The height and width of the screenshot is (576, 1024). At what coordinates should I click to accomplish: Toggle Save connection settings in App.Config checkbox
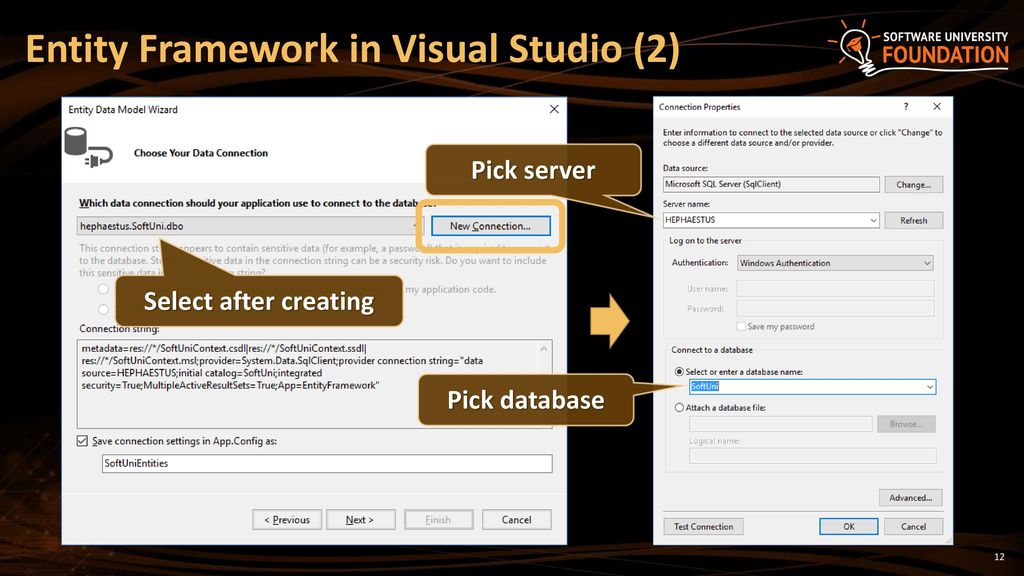coord(82,441)
